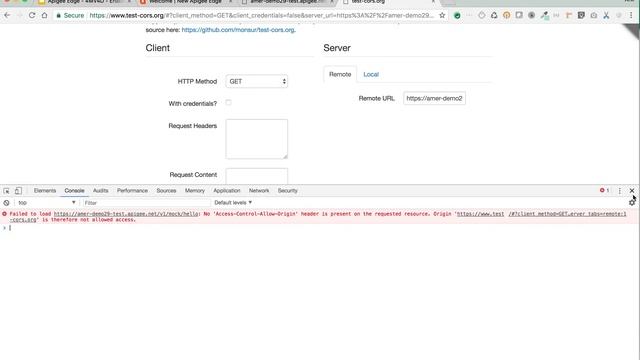Switch to the Remote server tab
The width and height of the screenshot is (640, 360).
340,74
